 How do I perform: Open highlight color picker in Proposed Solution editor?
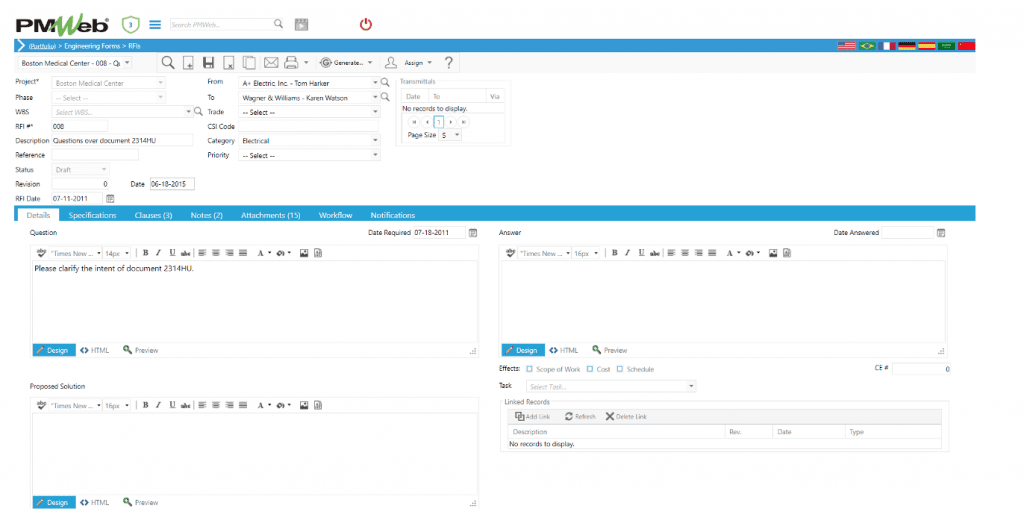pyautogui.click(x=283, y=405)
